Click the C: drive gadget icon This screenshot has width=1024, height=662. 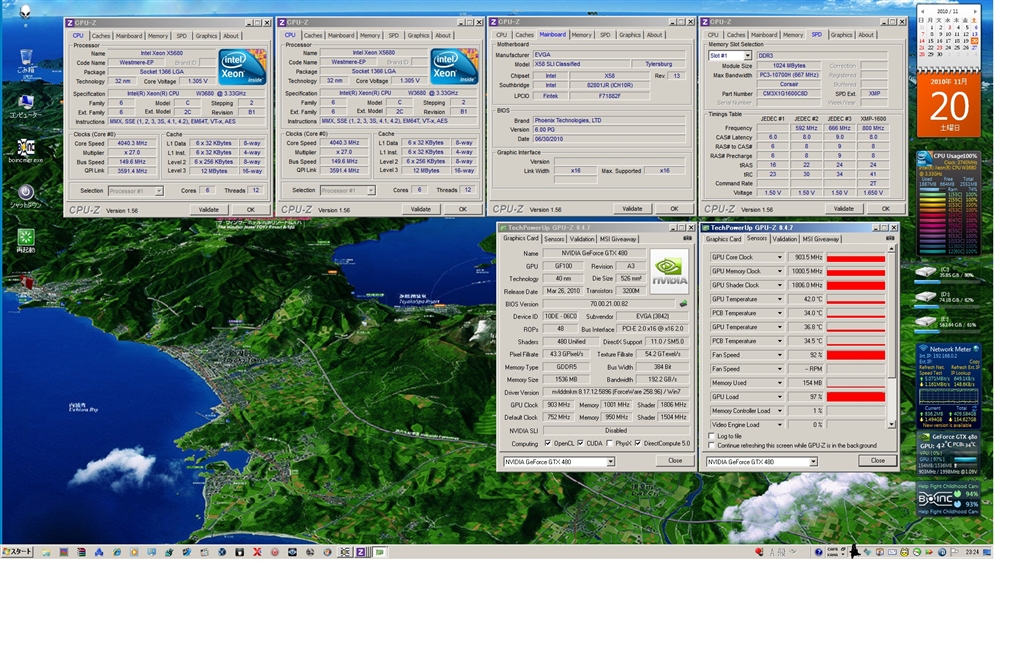(925, 272)
